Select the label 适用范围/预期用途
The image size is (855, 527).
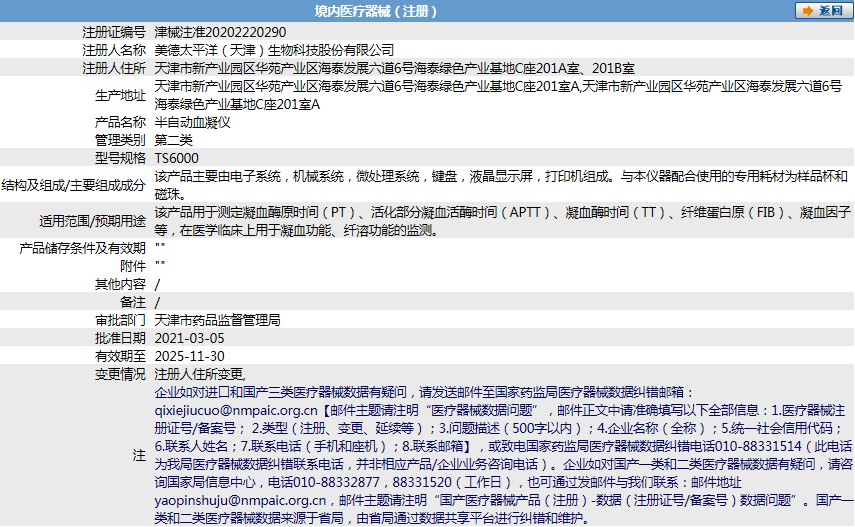pyautogui.click(x=93, y=221)
